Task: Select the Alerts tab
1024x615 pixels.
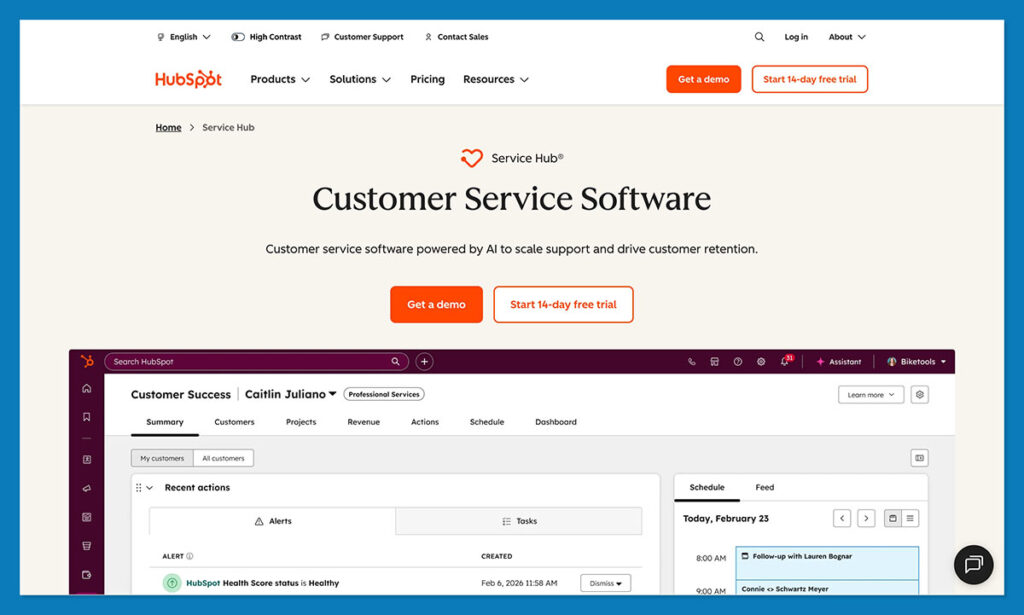Action: click(272, 521)
